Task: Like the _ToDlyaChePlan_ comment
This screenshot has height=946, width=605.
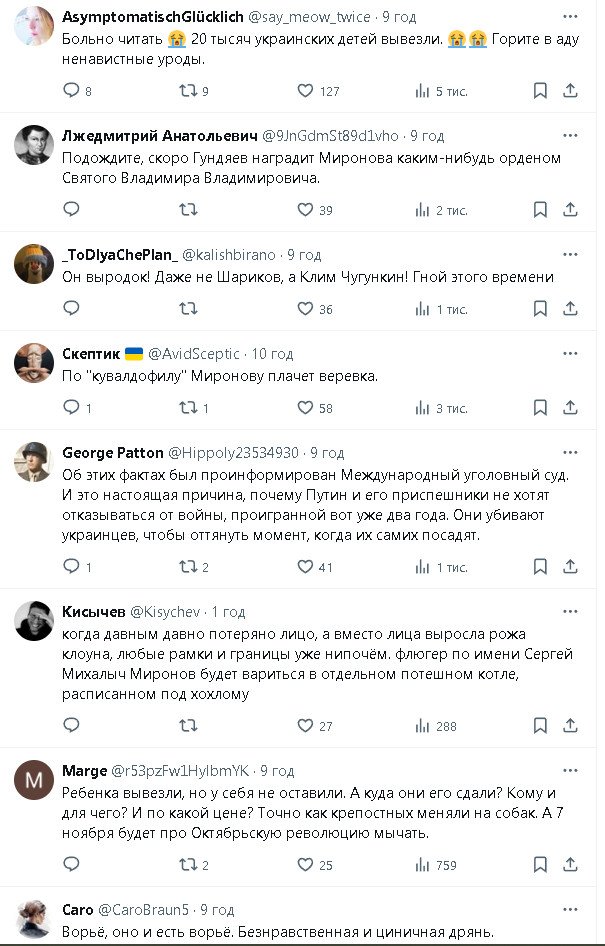Action: [306, 309]
